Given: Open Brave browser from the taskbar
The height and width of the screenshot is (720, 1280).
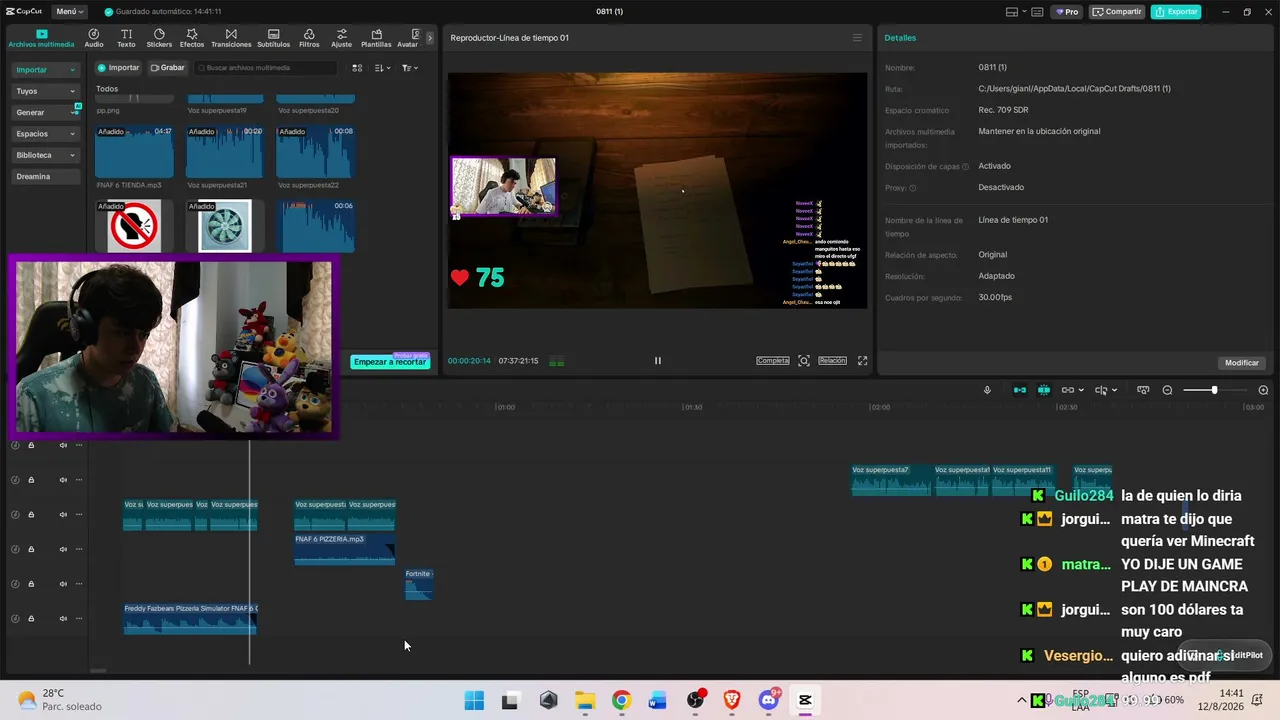Looking at the screenshot, I should point(732,700).
